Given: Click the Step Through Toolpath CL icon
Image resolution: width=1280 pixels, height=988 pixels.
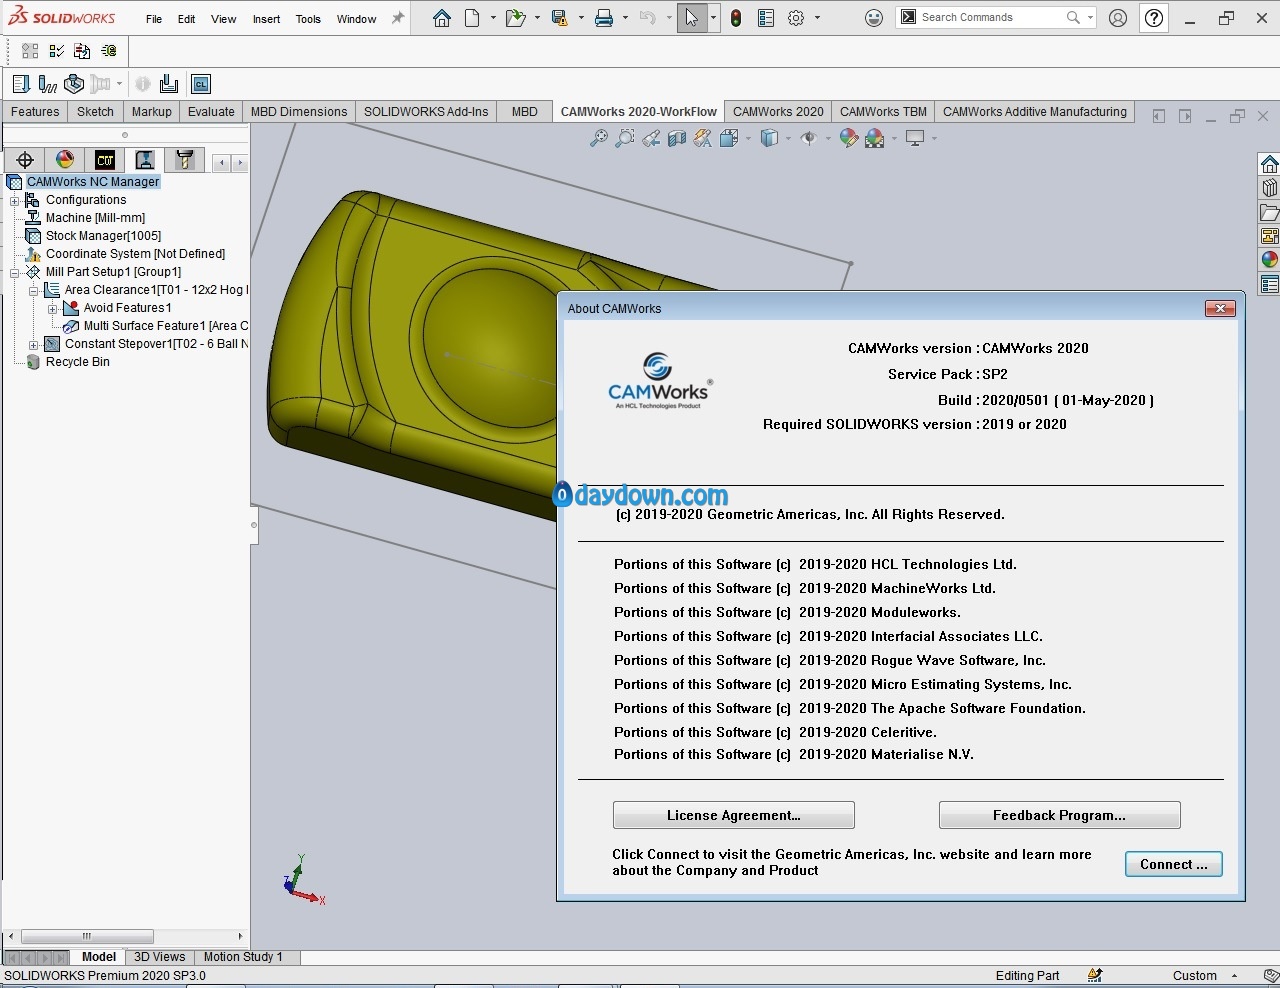Looking at the screenshot, I should coord(201,84).
